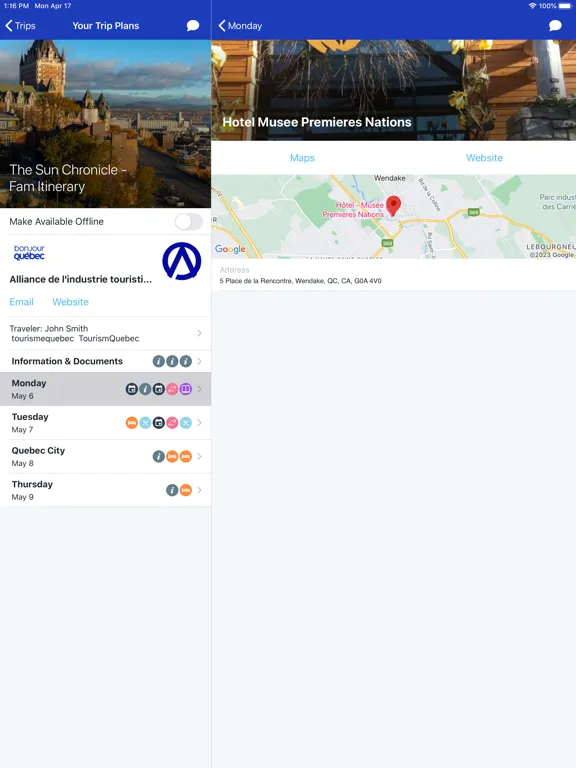Tap the blue circular Alliance logo
Screen dimensions: 576x768
[x=182, y=261]
